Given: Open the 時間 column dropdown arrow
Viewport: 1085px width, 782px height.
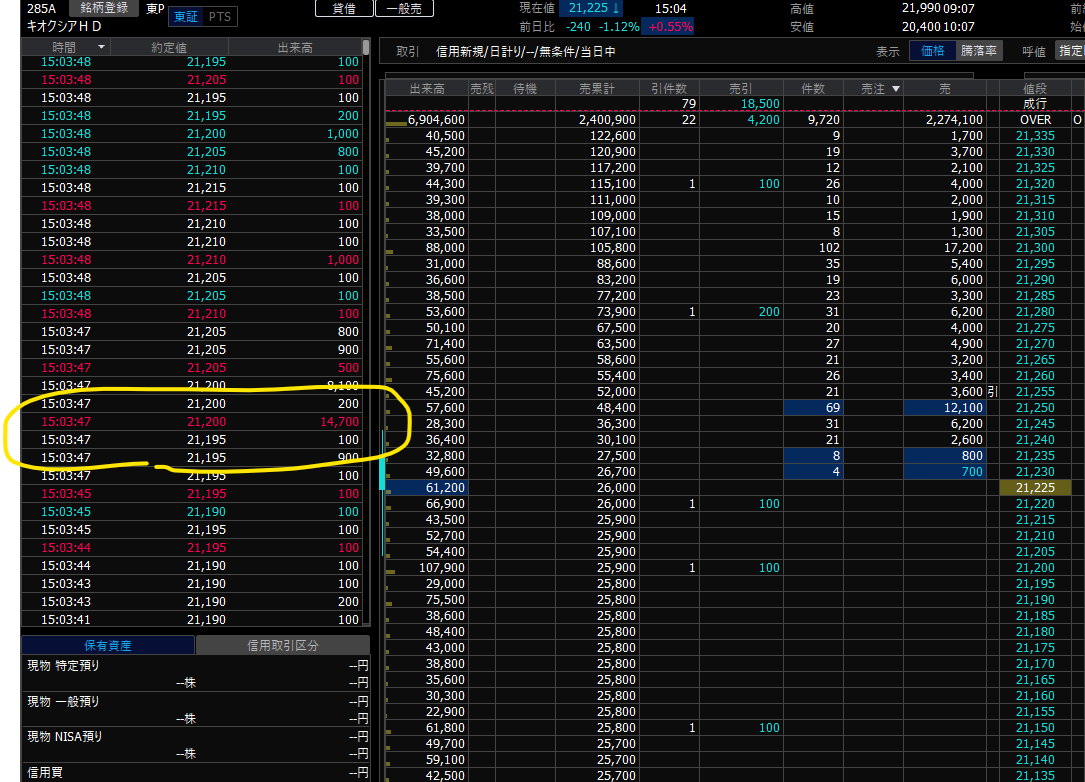Looking at the screenshot, I should click(101, 47).
